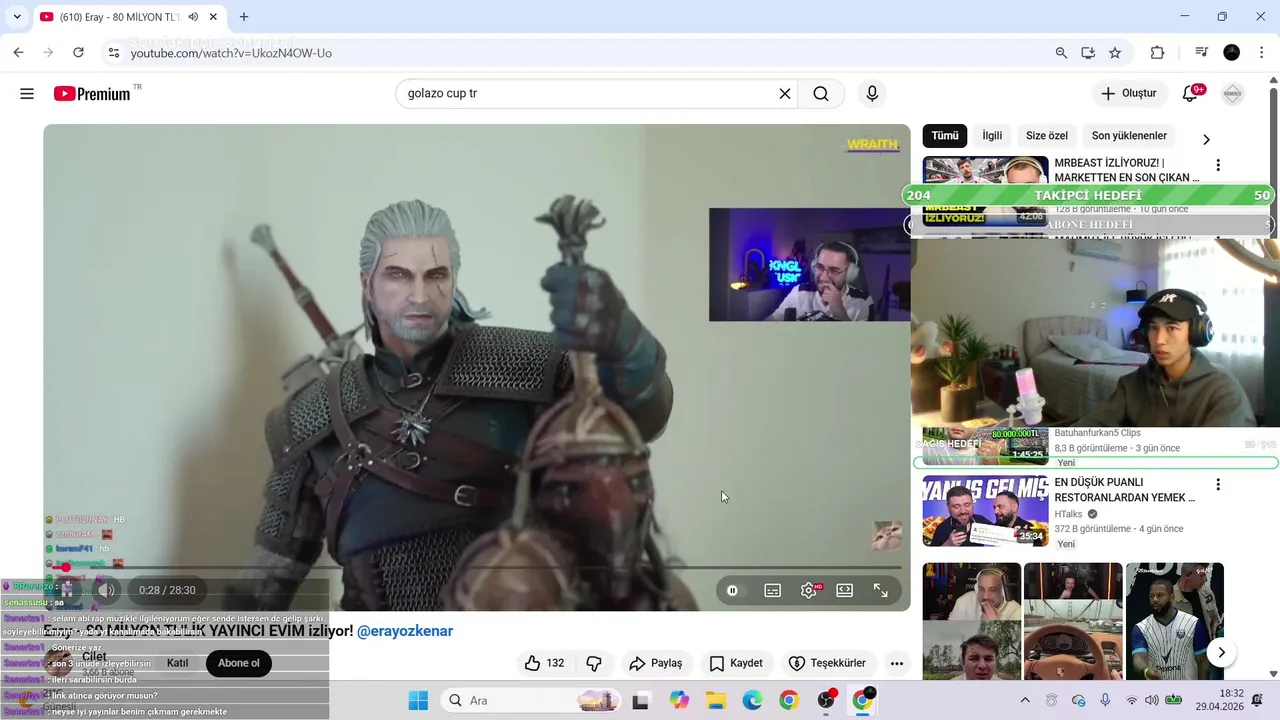
Task: Click the Paylaş share button
Action: (656, 663)
